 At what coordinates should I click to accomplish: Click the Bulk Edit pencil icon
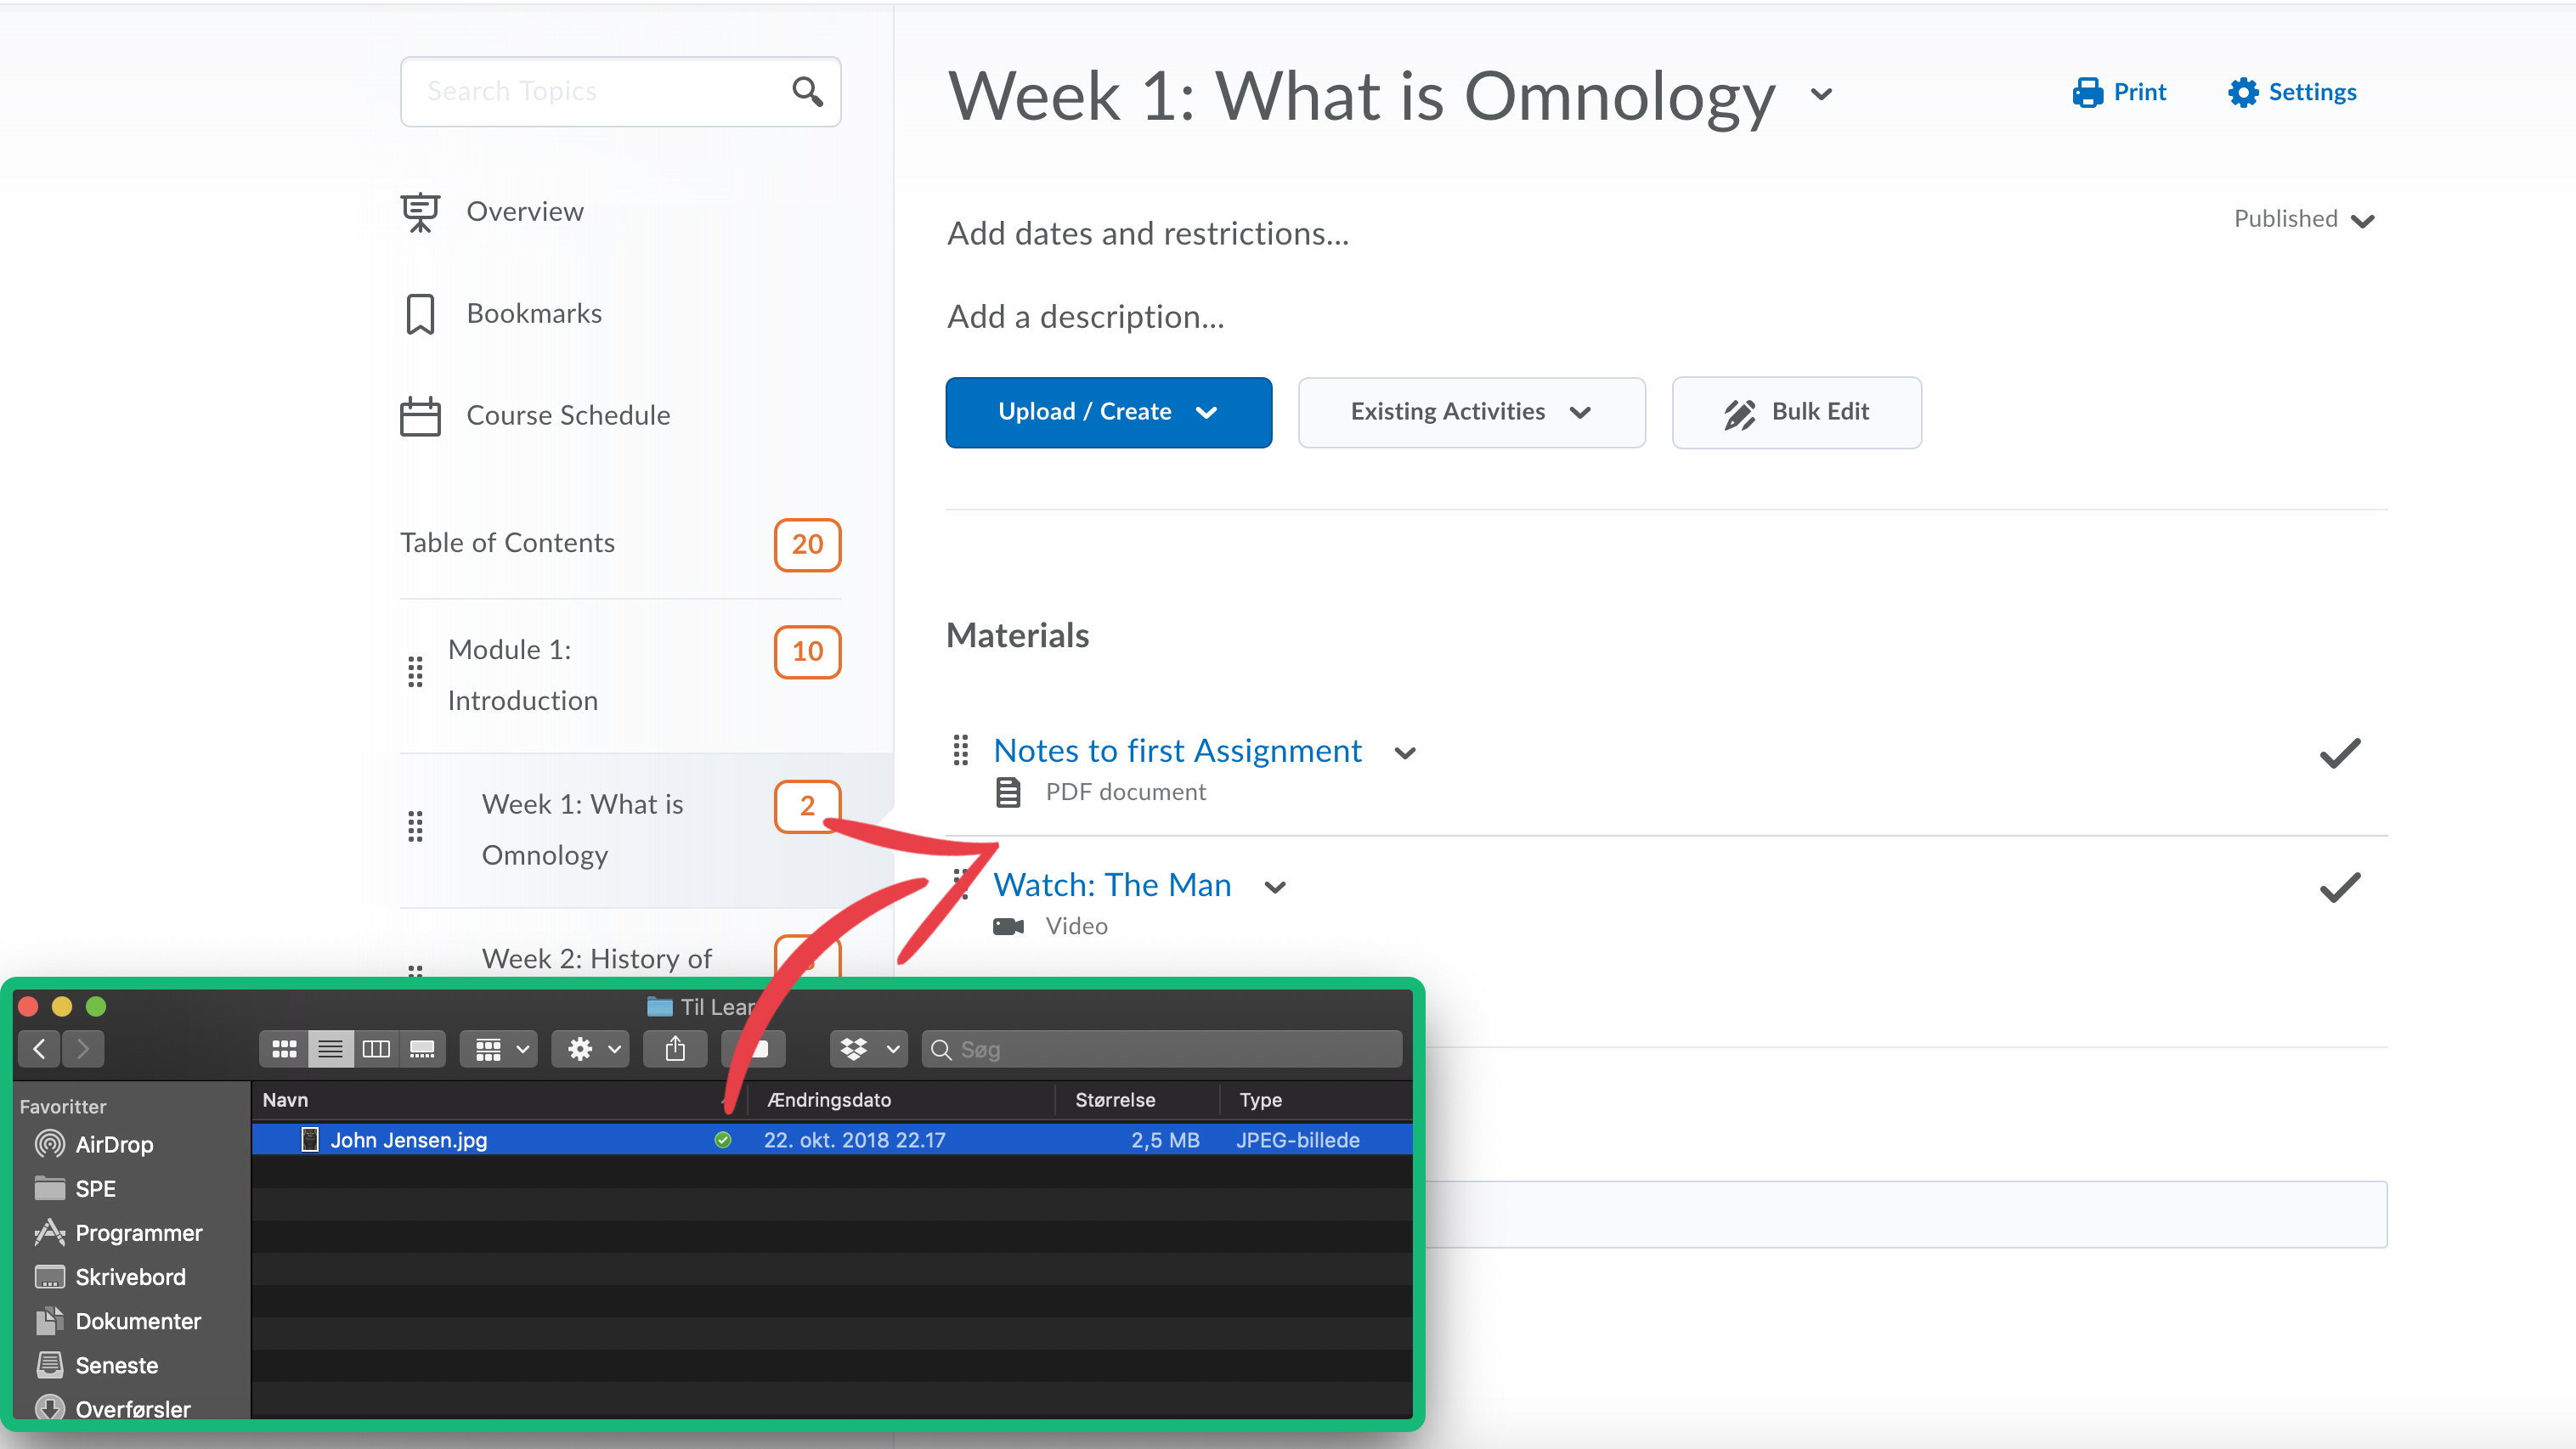(x=1739, y=412)
